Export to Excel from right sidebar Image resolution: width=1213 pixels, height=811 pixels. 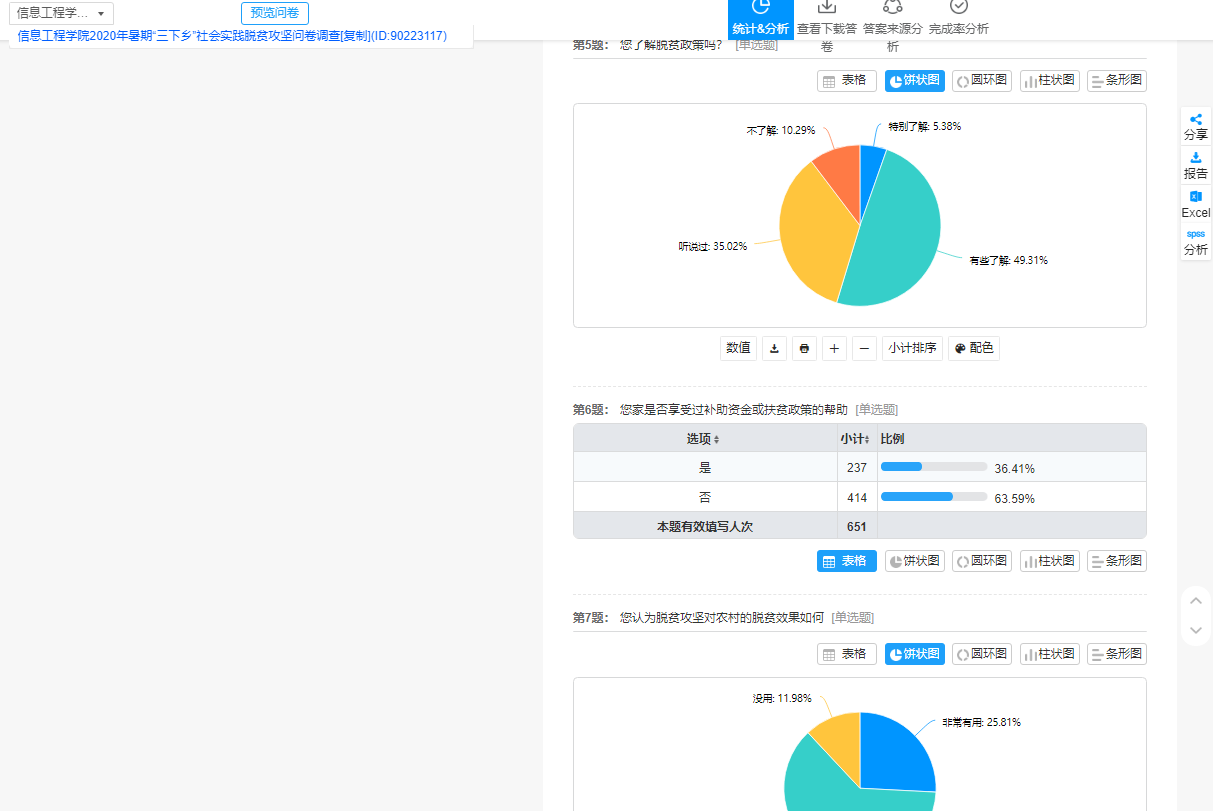pyautogui.click(x=1195, y=204)
